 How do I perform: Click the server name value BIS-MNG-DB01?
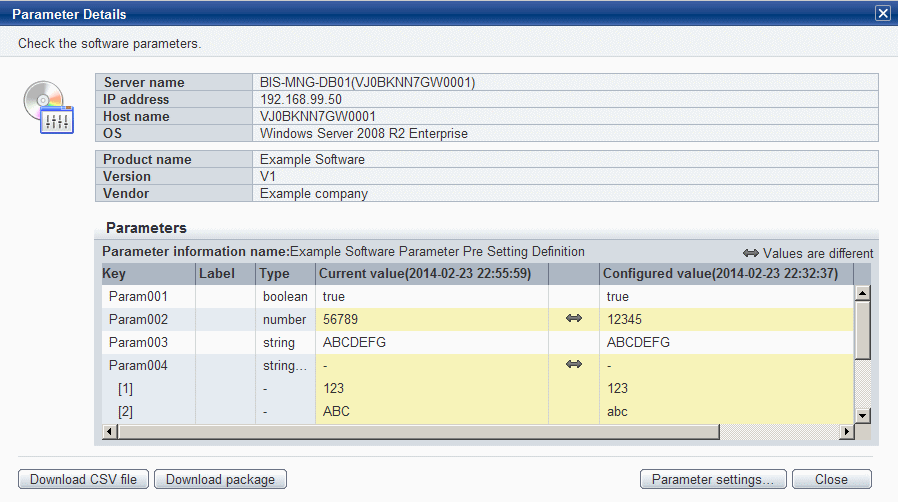368,82
